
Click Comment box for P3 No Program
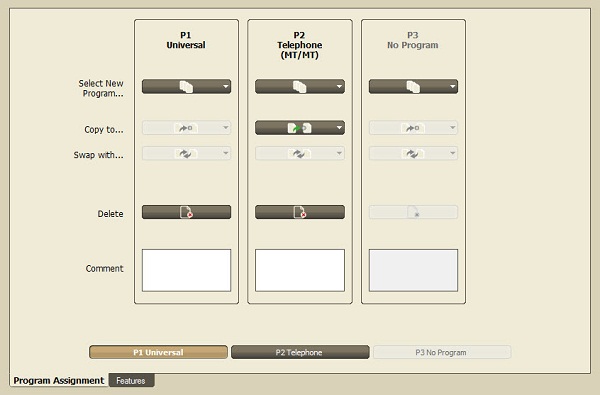[413, 270]
